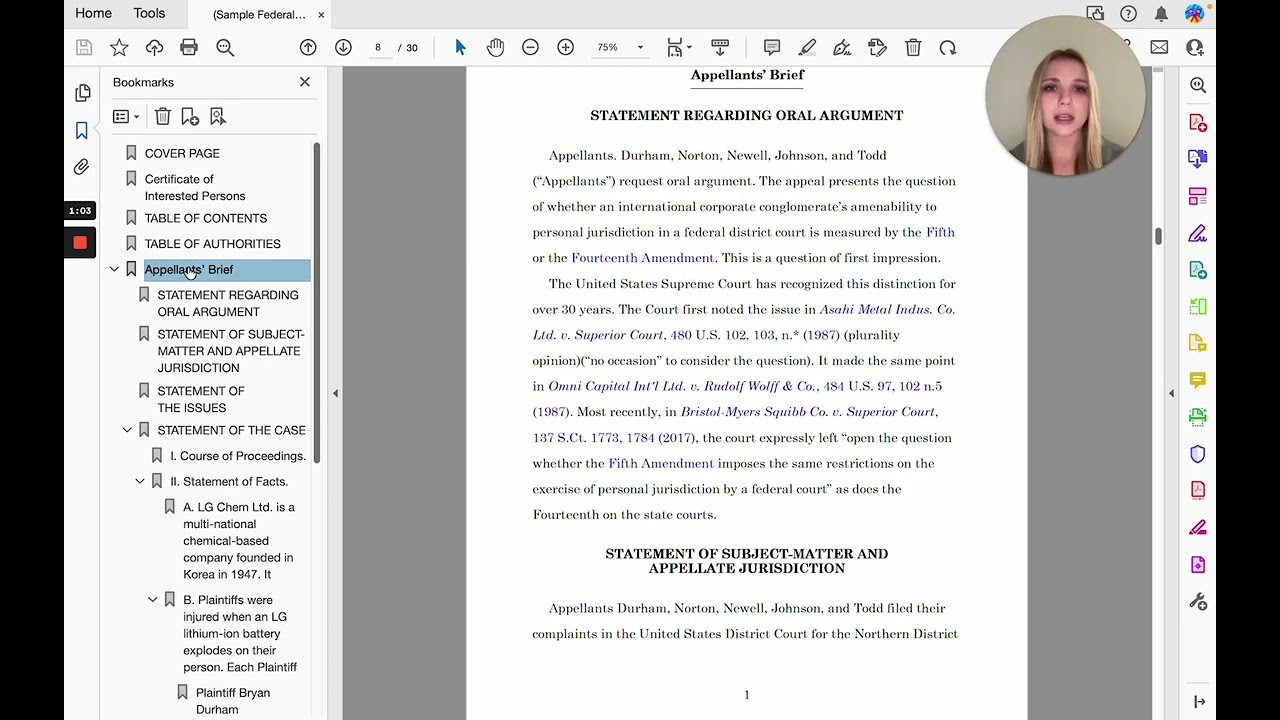
Task: Jump to TABLE OF AUTHORITIES bookmark
Action: click(x=212, y=244)
